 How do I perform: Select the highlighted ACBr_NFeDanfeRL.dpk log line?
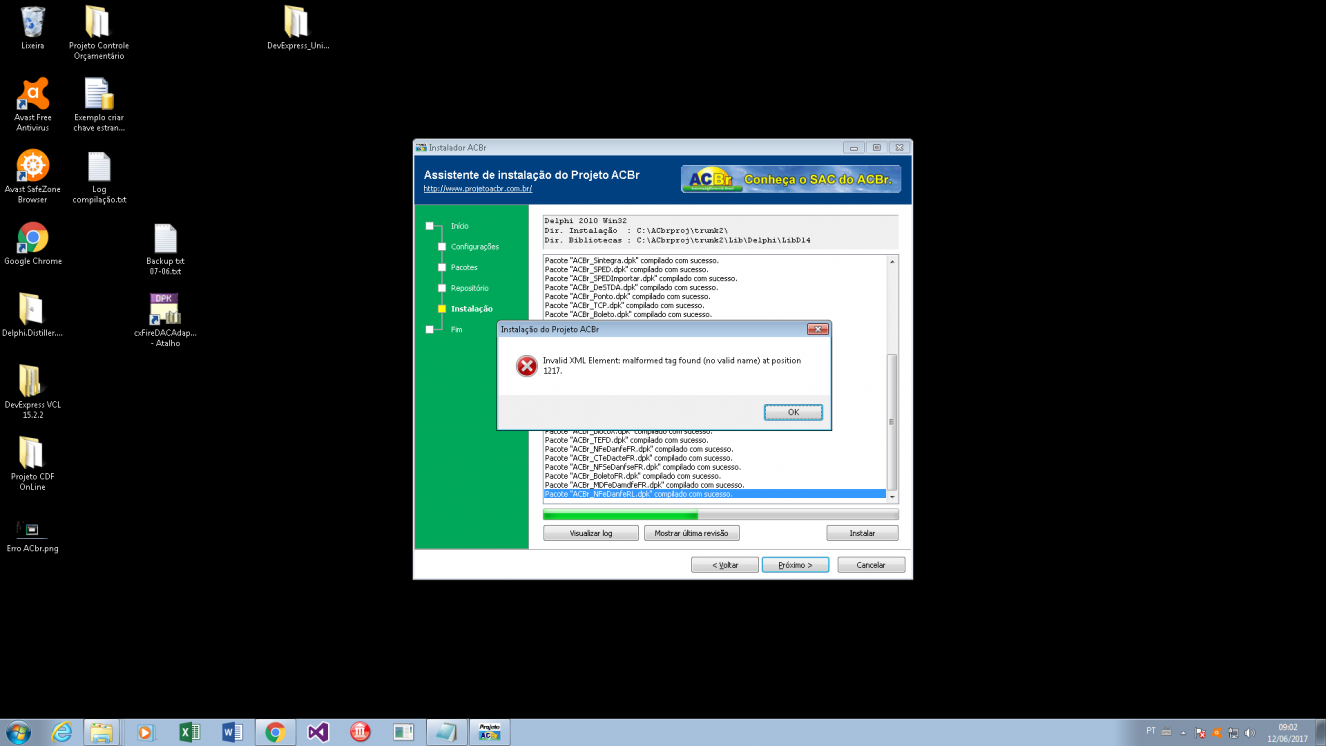point(715,494)
